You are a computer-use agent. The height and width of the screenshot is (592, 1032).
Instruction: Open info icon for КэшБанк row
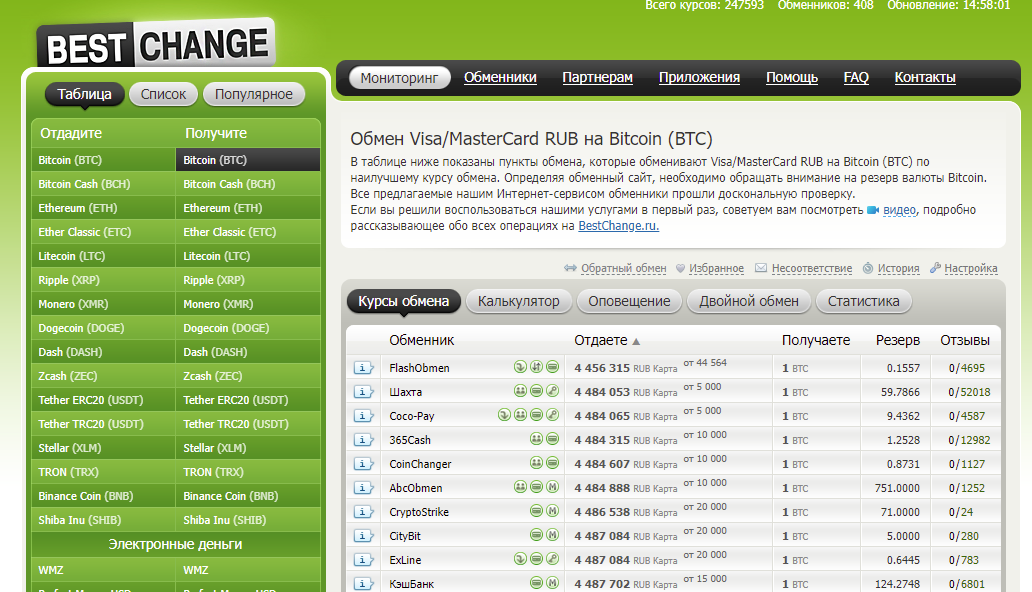pos(363,584)
